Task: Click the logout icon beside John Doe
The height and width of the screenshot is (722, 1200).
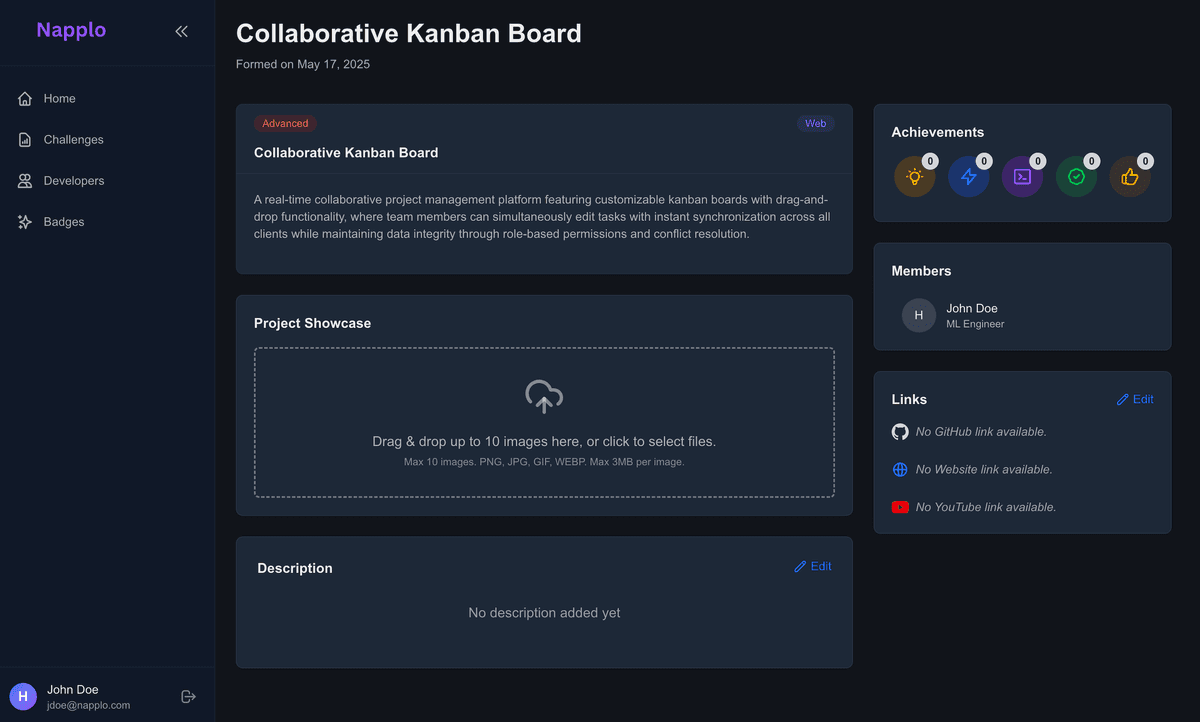Action: 188,696
